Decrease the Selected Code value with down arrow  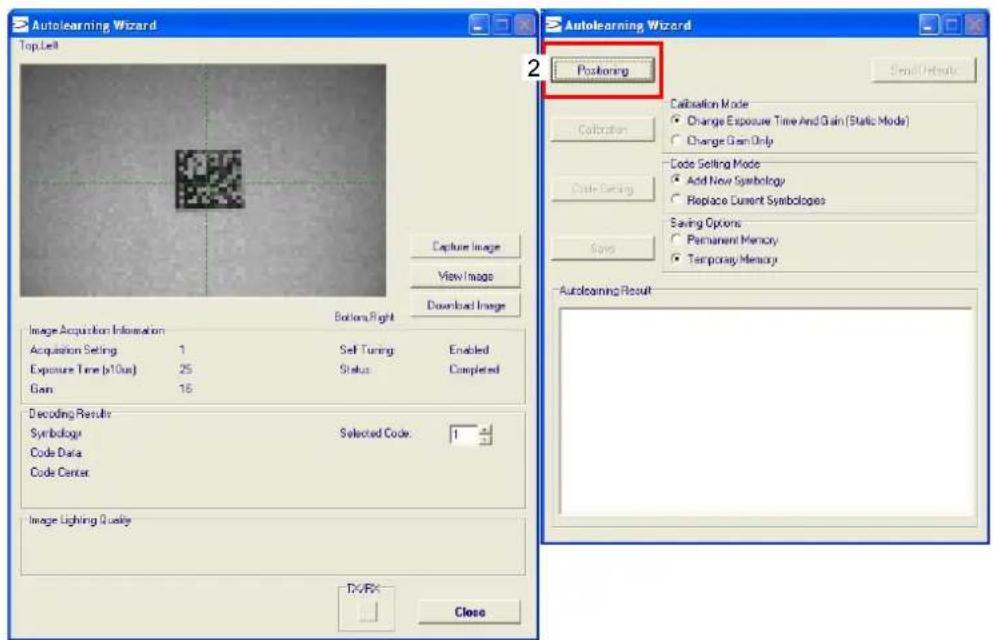click(485, 439)
